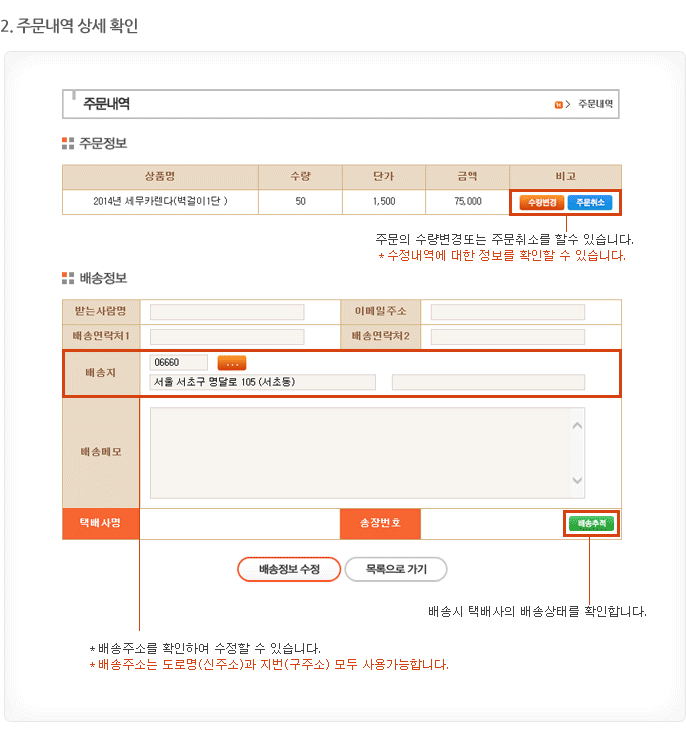This screenshot has width=686, height=743.
Task: Focus the 받는사람명 recipient name field
Action: click(x=227, y=312)
